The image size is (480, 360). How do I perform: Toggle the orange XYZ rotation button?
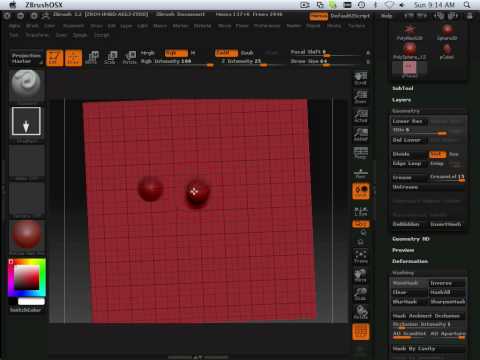coord(361,224)
